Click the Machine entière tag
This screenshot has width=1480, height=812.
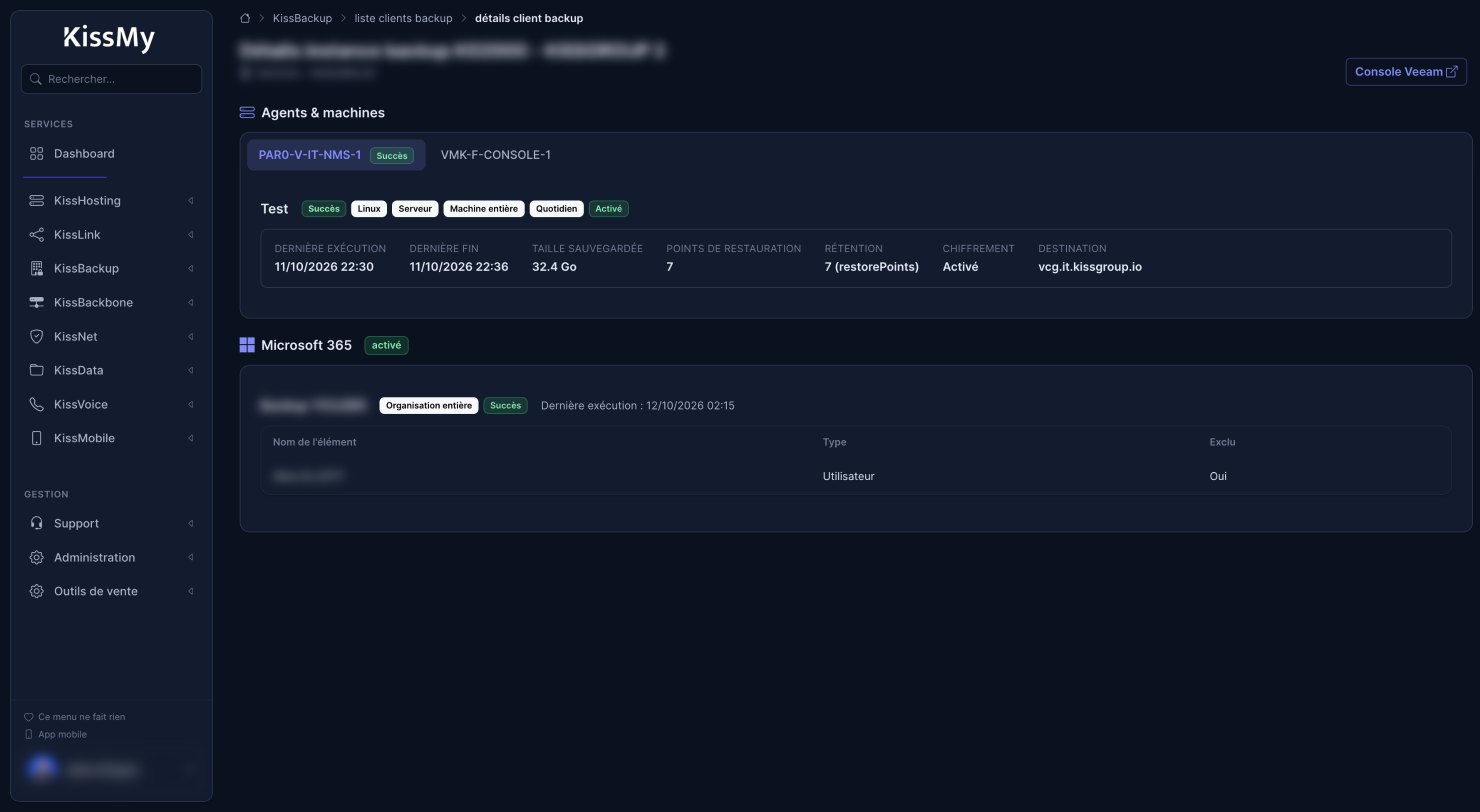(484, 209)
